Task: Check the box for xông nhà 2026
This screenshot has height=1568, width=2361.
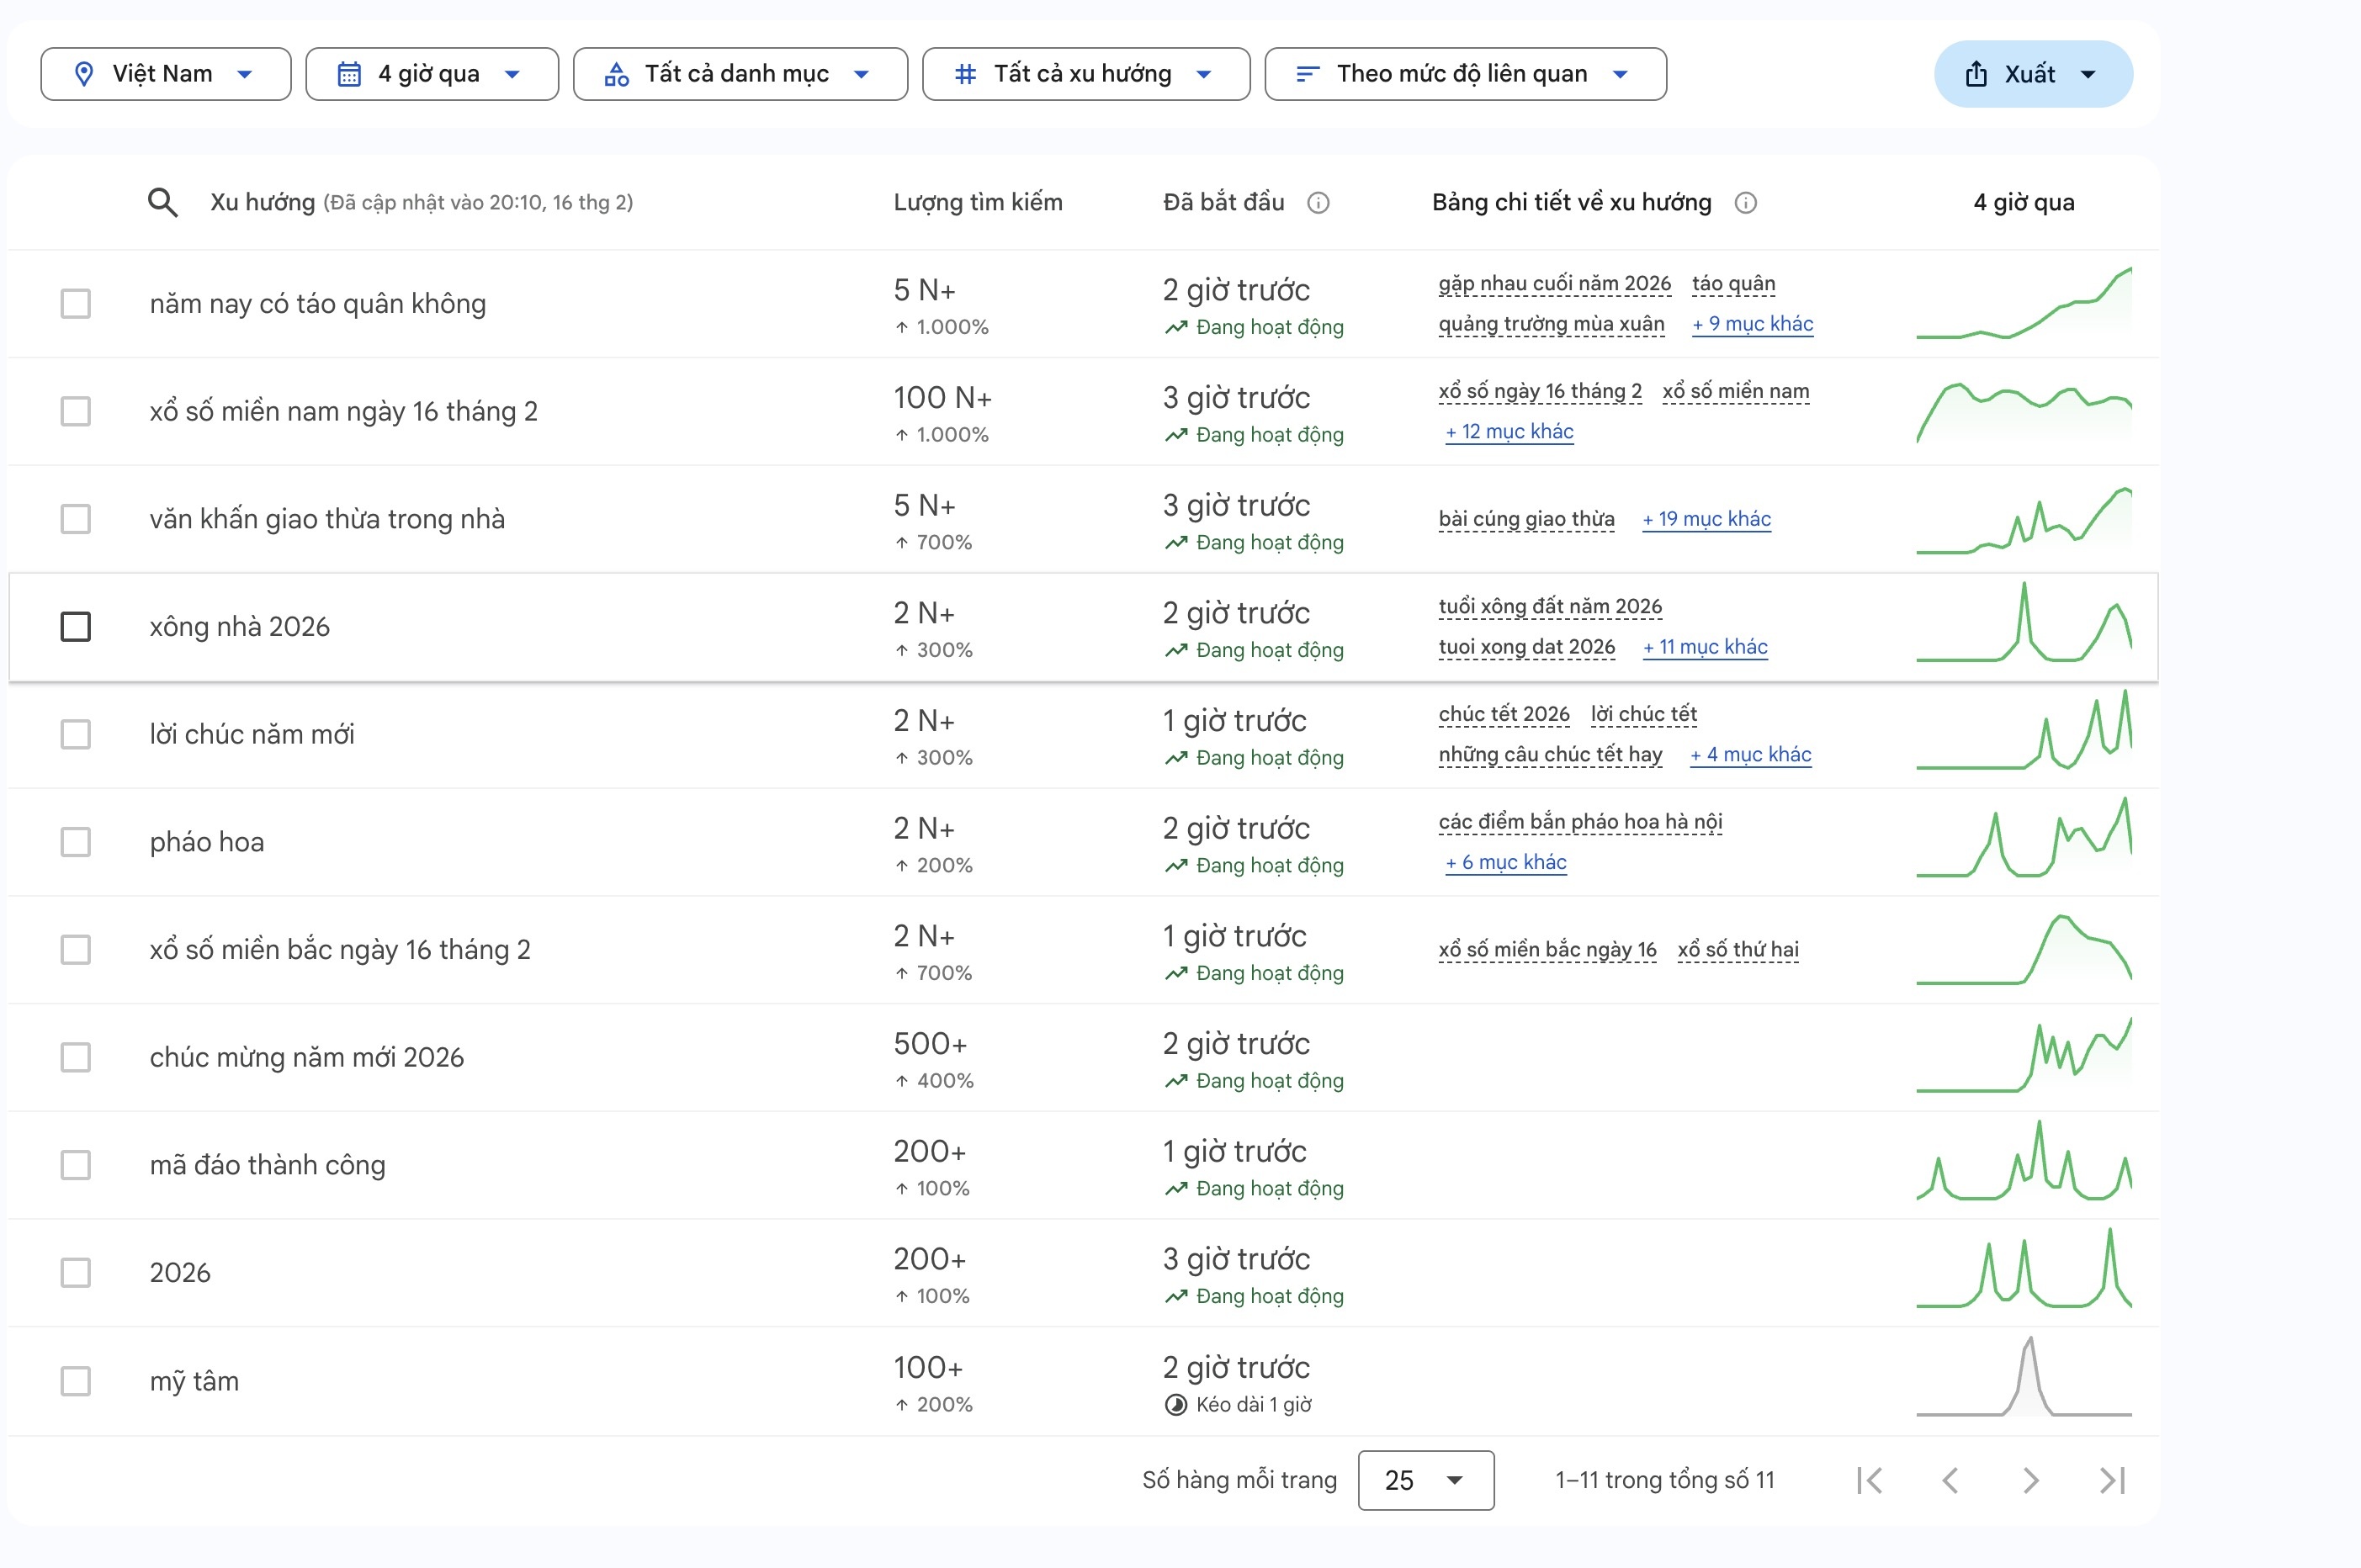Action: 76,627
